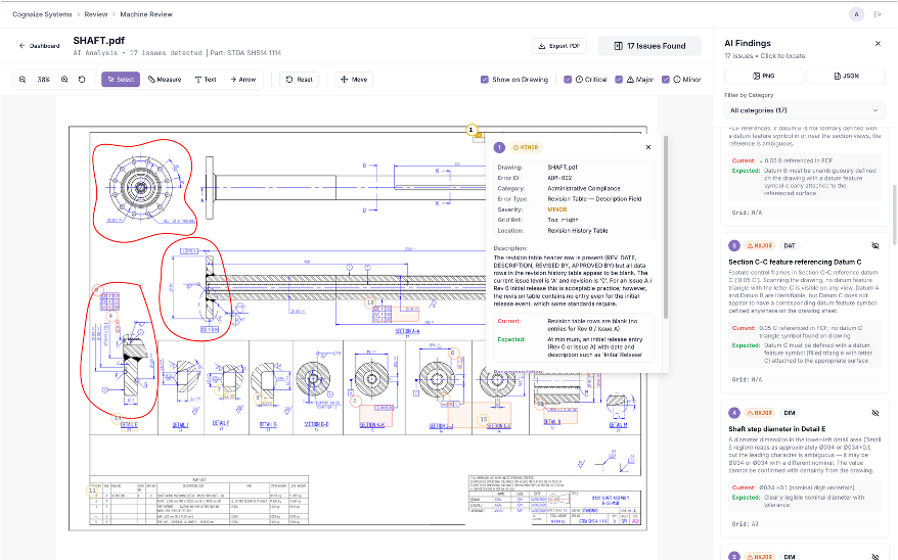This screenshot has width=898, height=560.
Task: Download findings as JSON
Action: (845, 76)
